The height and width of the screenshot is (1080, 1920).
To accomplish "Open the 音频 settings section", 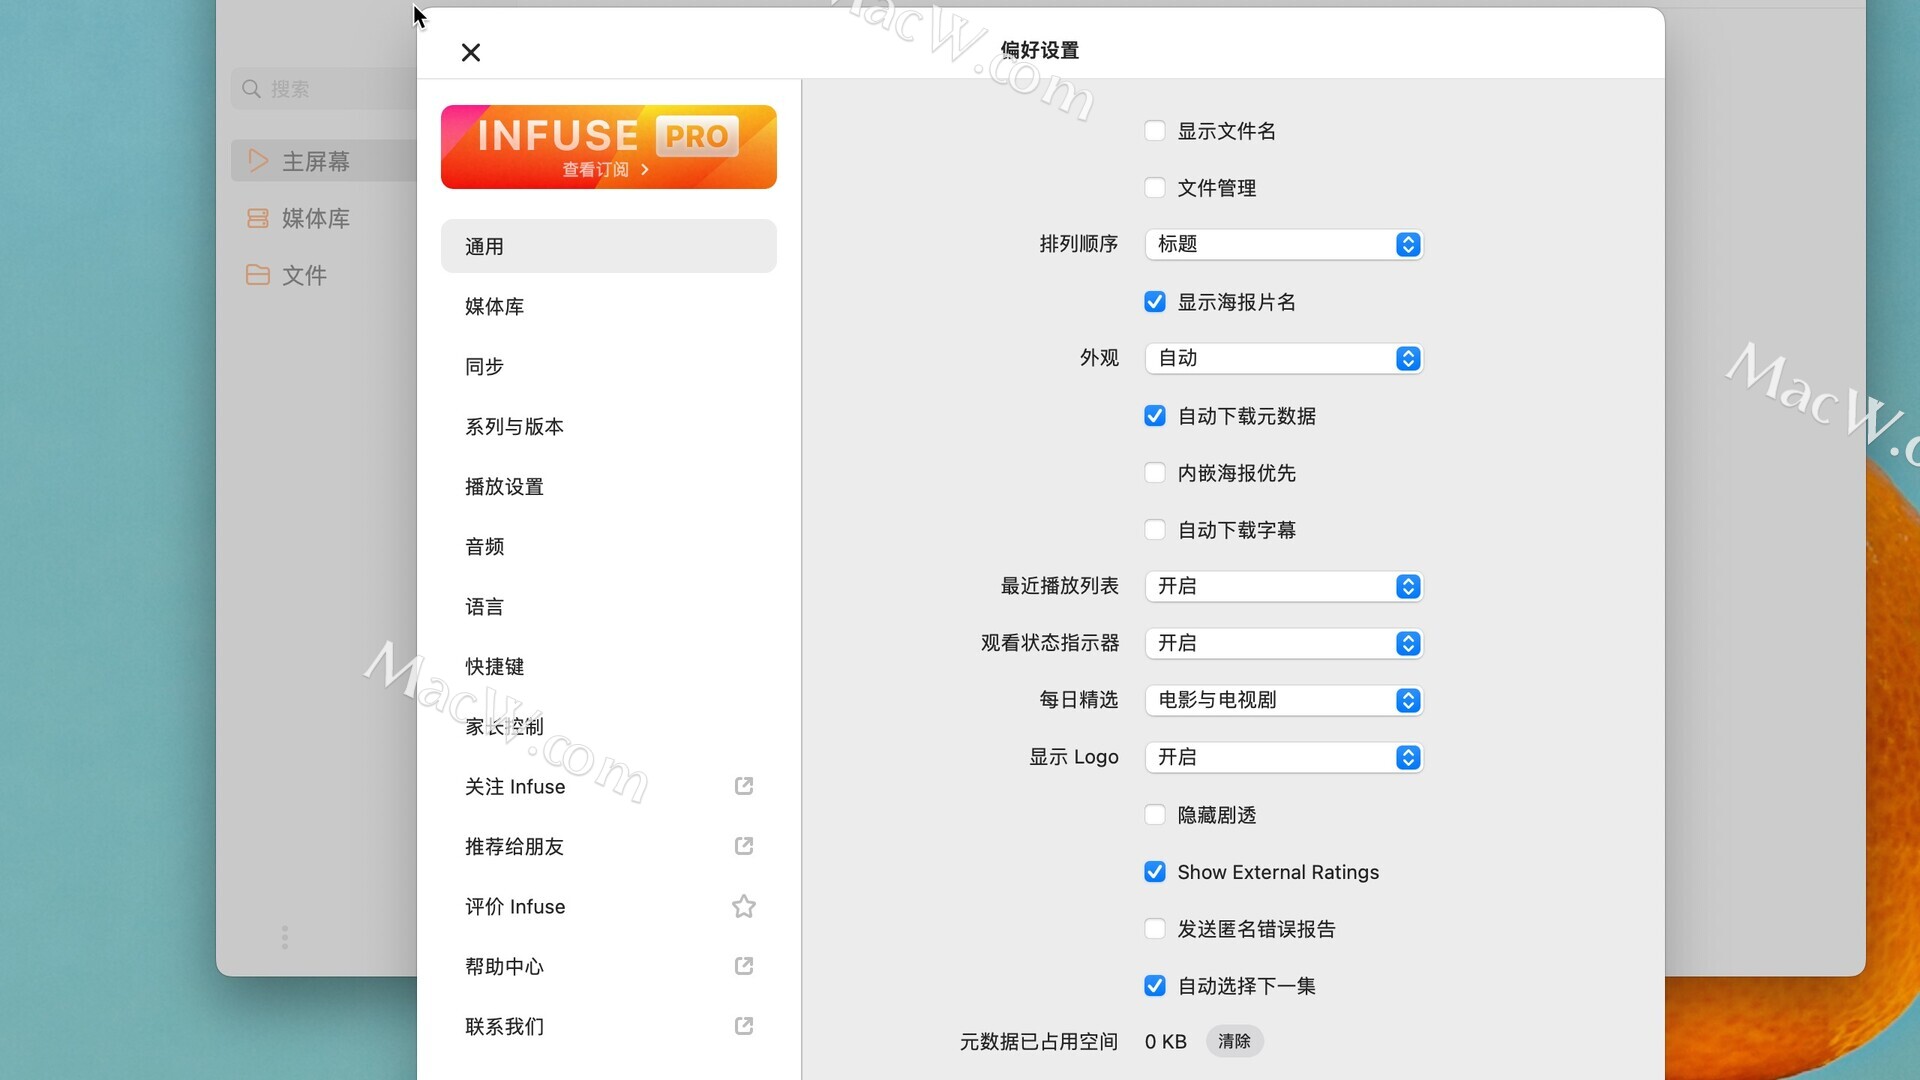I will pyautogui.click(x=608, y=546).
